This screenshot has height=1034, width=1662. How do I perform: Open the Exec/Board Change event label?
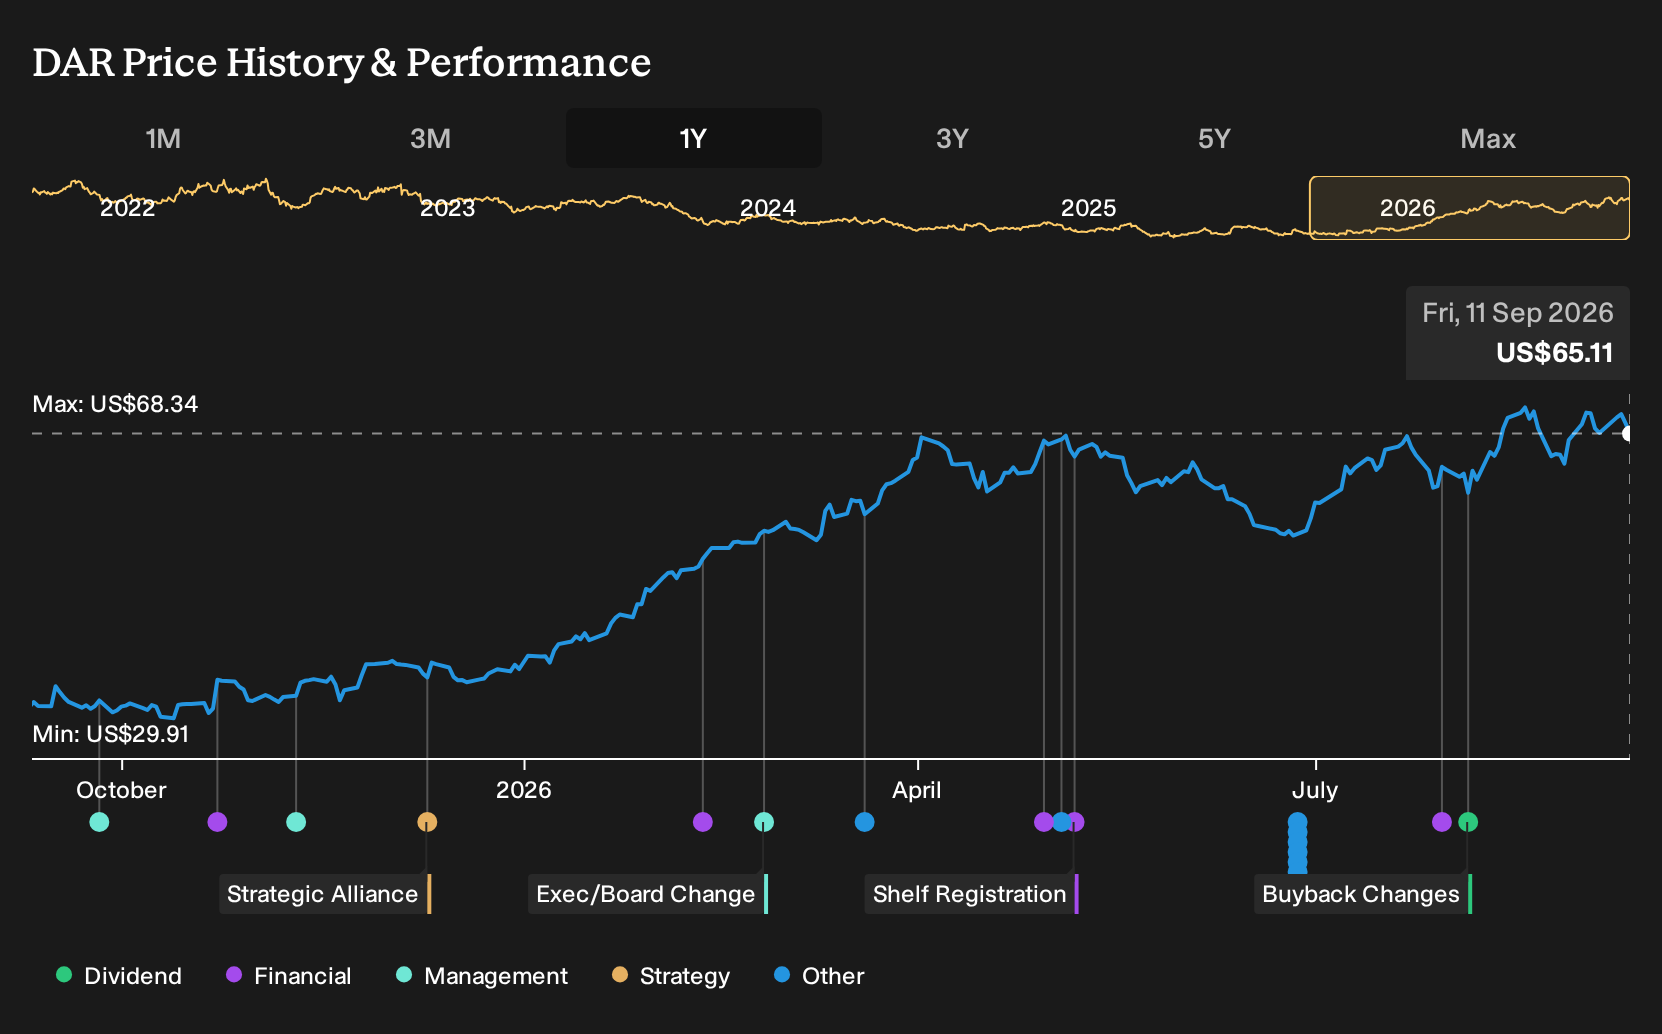[x=648, y=894]
